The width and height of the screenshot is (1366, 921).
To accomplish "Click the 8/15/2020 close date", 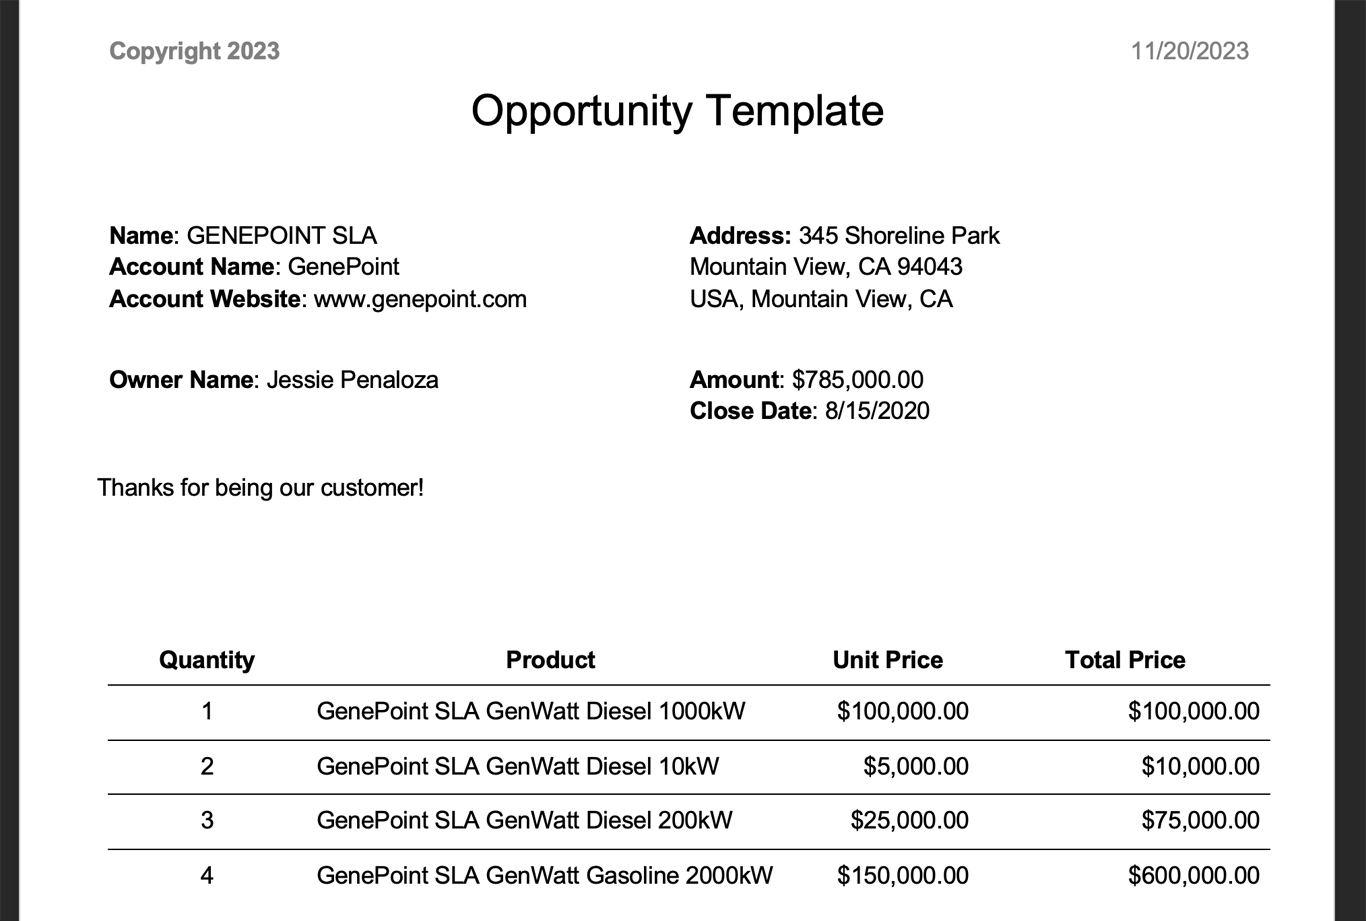I will coord(876,411).
